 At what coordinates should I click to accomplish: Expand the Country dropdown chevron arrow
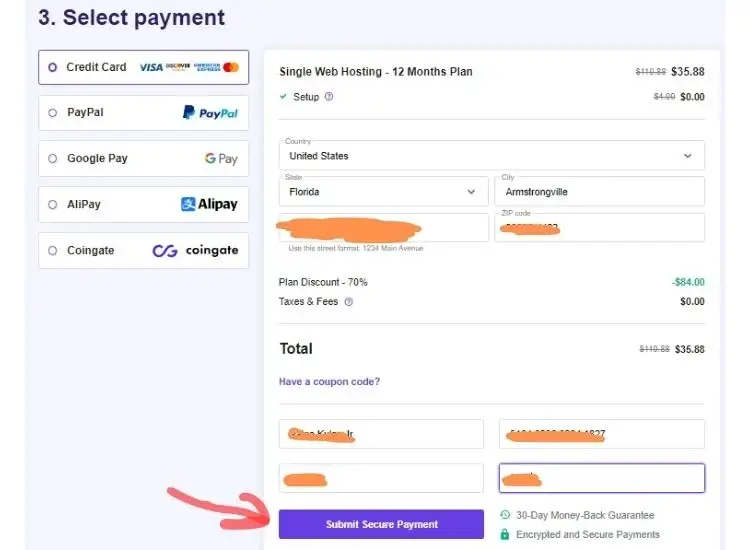coord(687,156)
